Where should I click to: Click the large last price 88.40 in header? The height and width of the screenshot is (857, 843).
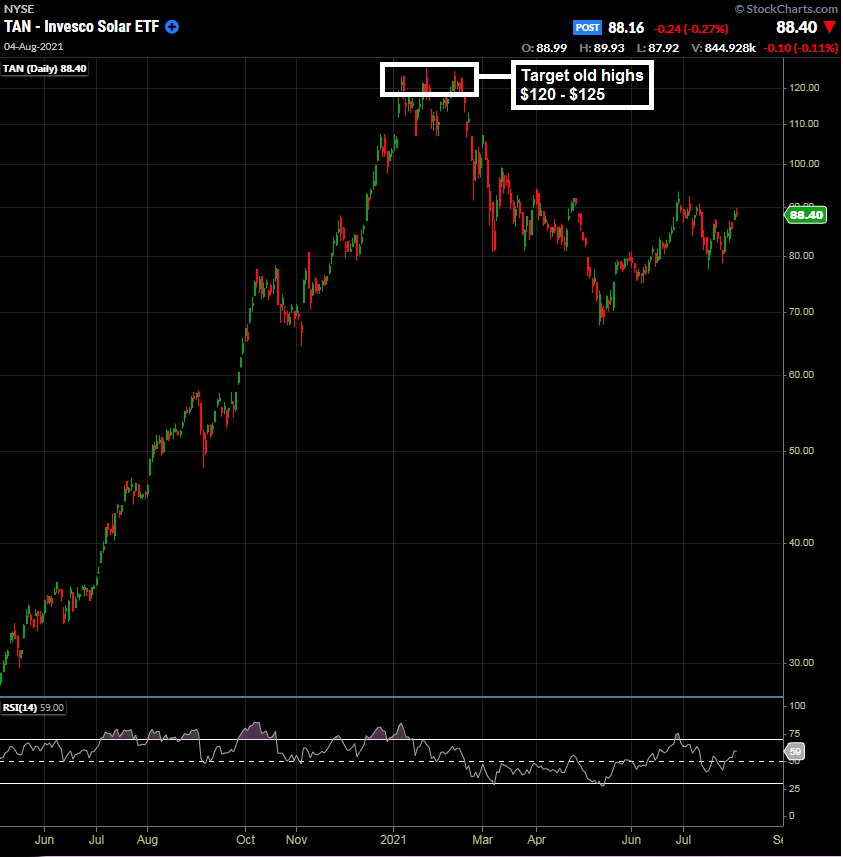pos(797,27)
